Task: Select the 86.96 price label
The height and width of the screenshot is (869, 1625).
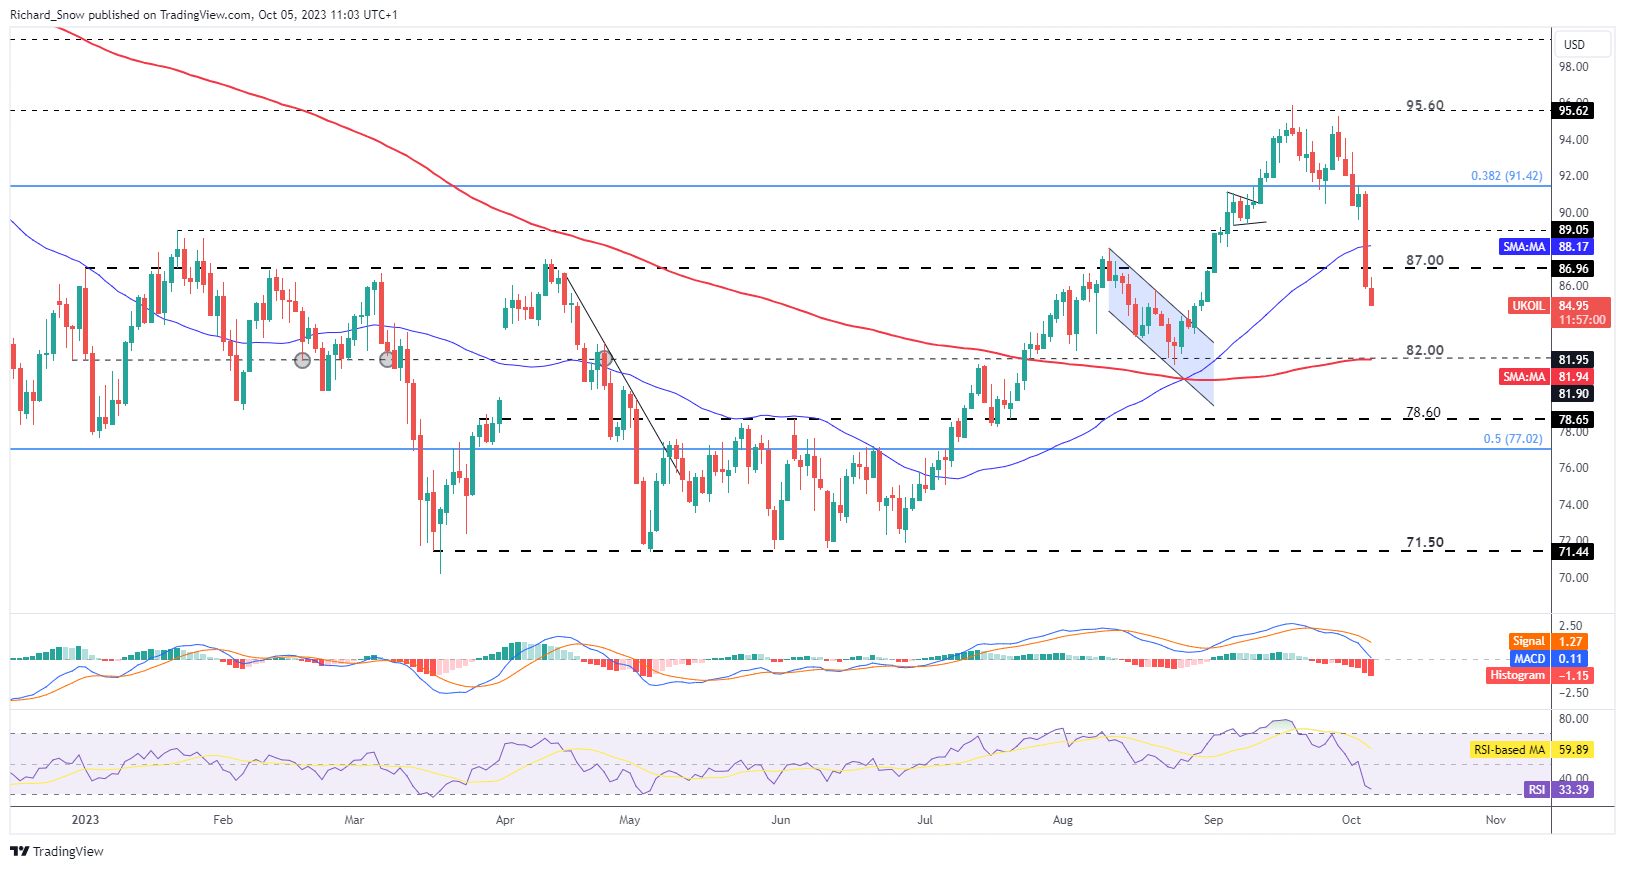Action: point(1574,269)
